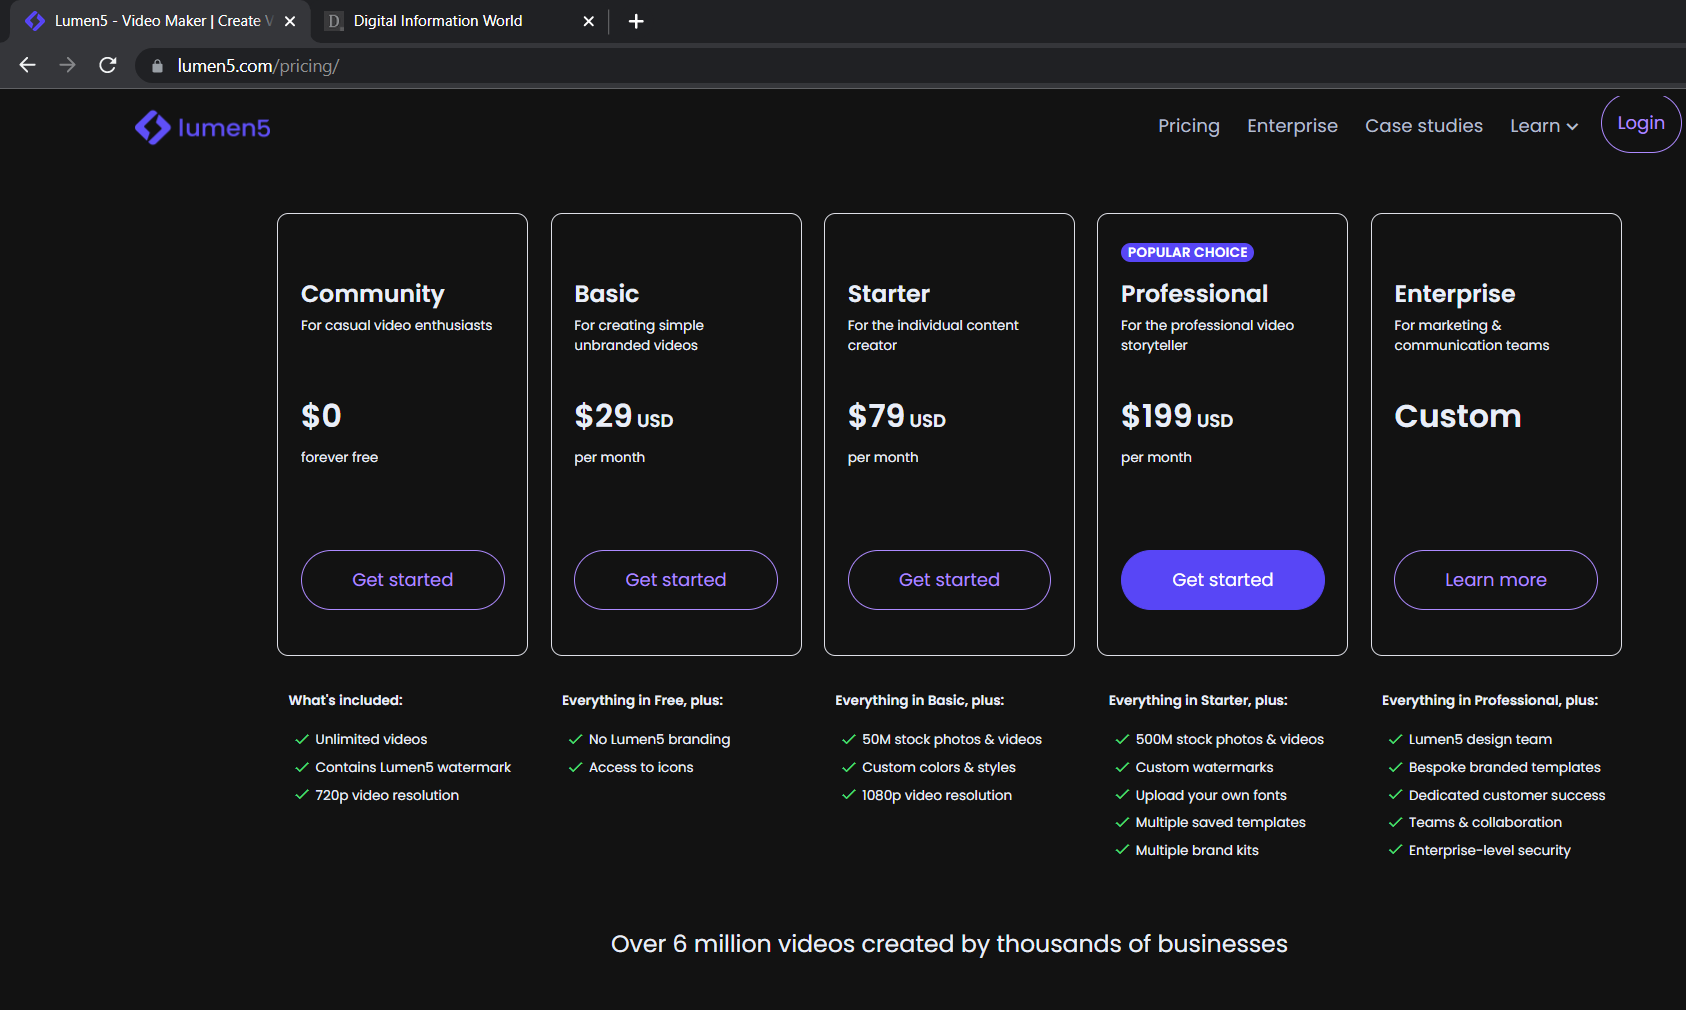This screenshot has width=1686, height=1010.
Task: Click checkmark beside Upload your own fonts
Action: [x=1122, y=795]
